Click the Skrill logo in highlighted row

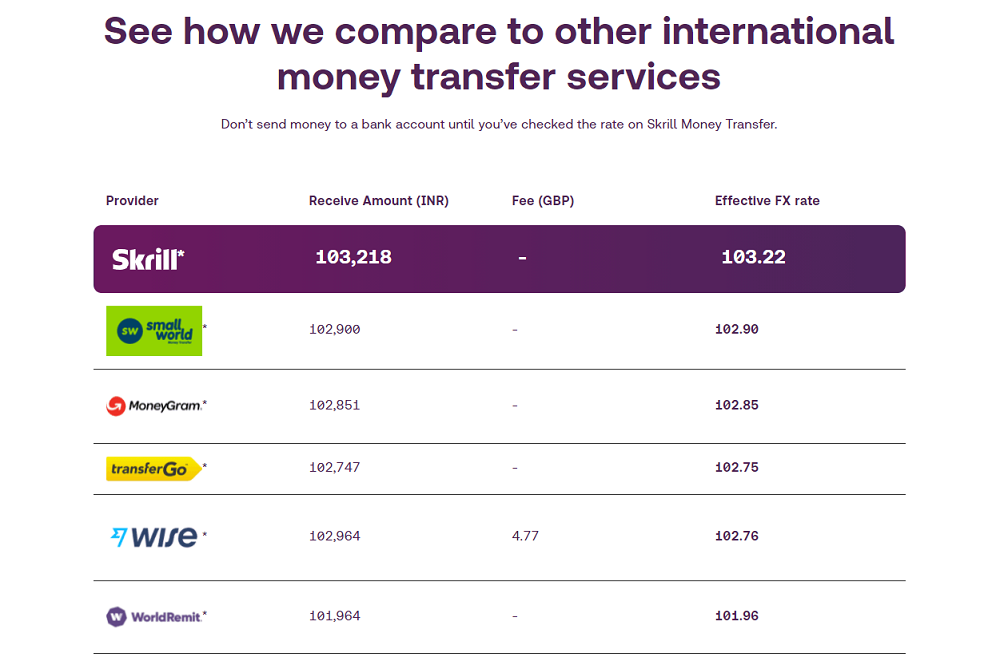148,259
